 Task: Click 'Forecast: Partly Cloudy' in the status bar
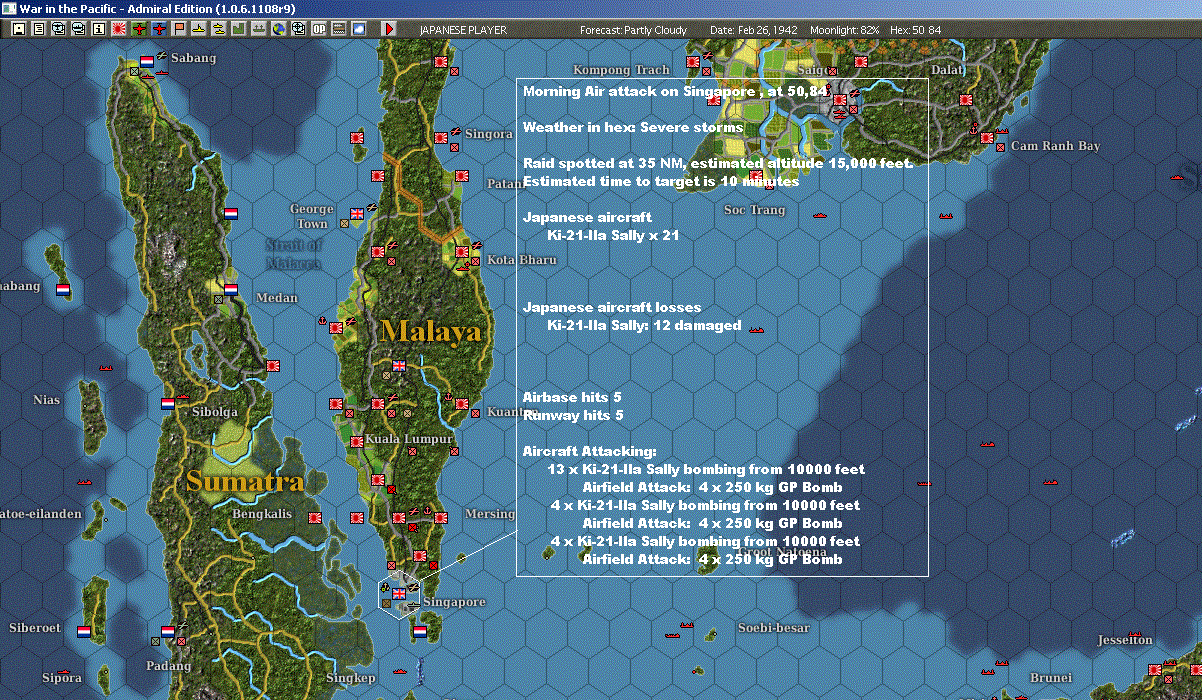[634, 30]
